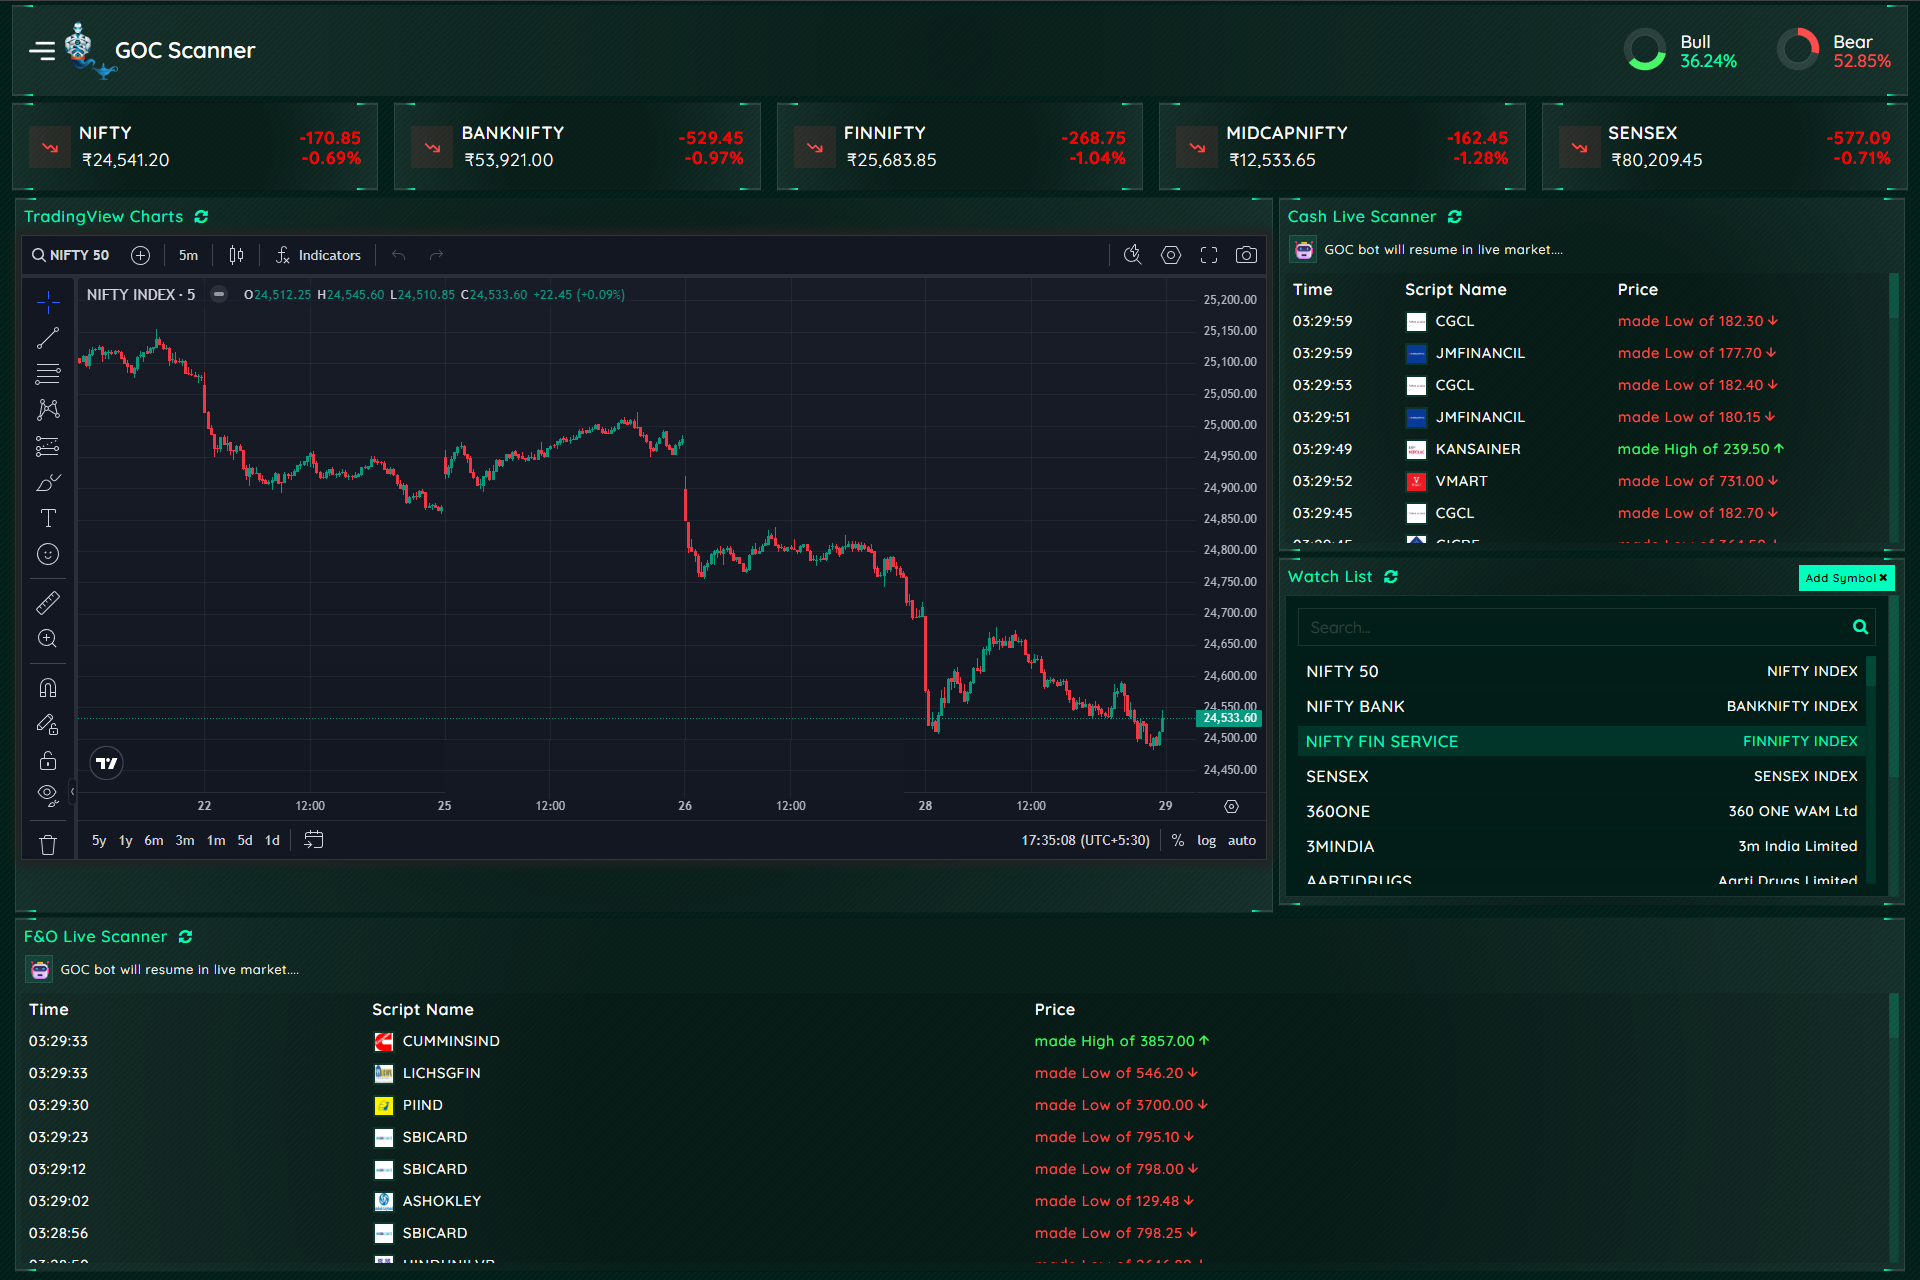Select the patterns drawing tool
The width and height of the screenshot is (1920, 1280).
[x=48, y=410]
